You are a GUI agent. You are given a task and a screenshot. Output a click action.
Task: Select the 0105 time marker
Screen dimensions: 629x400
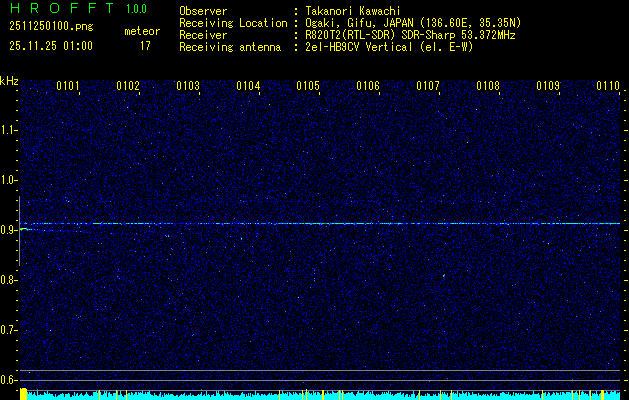click(x=308, y=87)
